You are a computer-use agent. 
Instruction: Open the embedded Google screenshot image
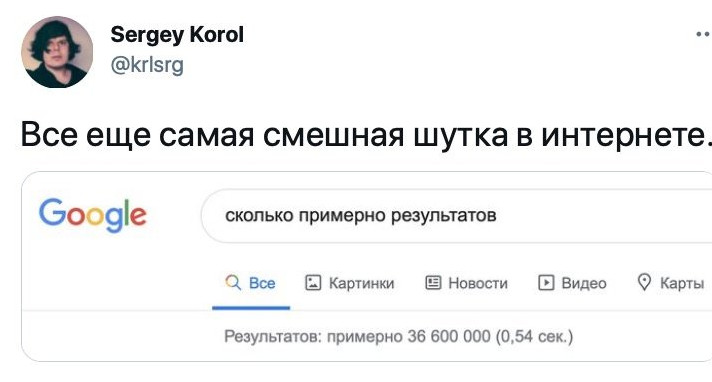(x=366, y=267)
